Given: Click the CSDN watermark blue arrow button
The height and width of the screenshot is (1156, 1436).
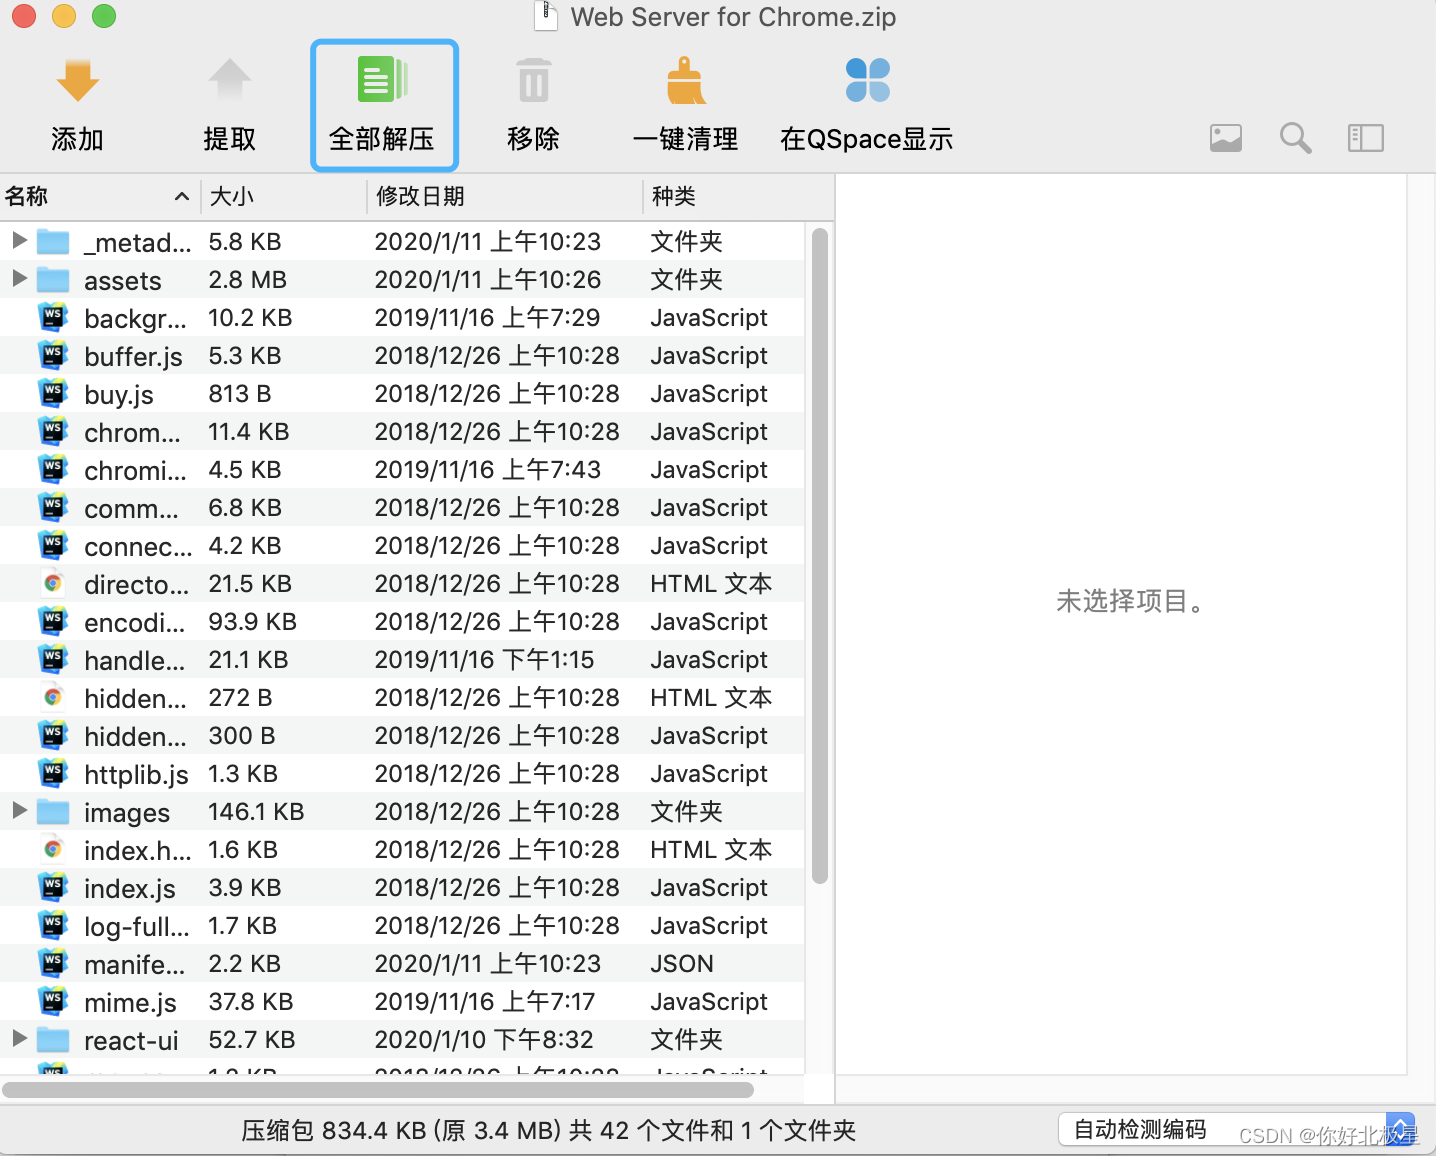Looking at the screenshot, I should point(1400,1128).
